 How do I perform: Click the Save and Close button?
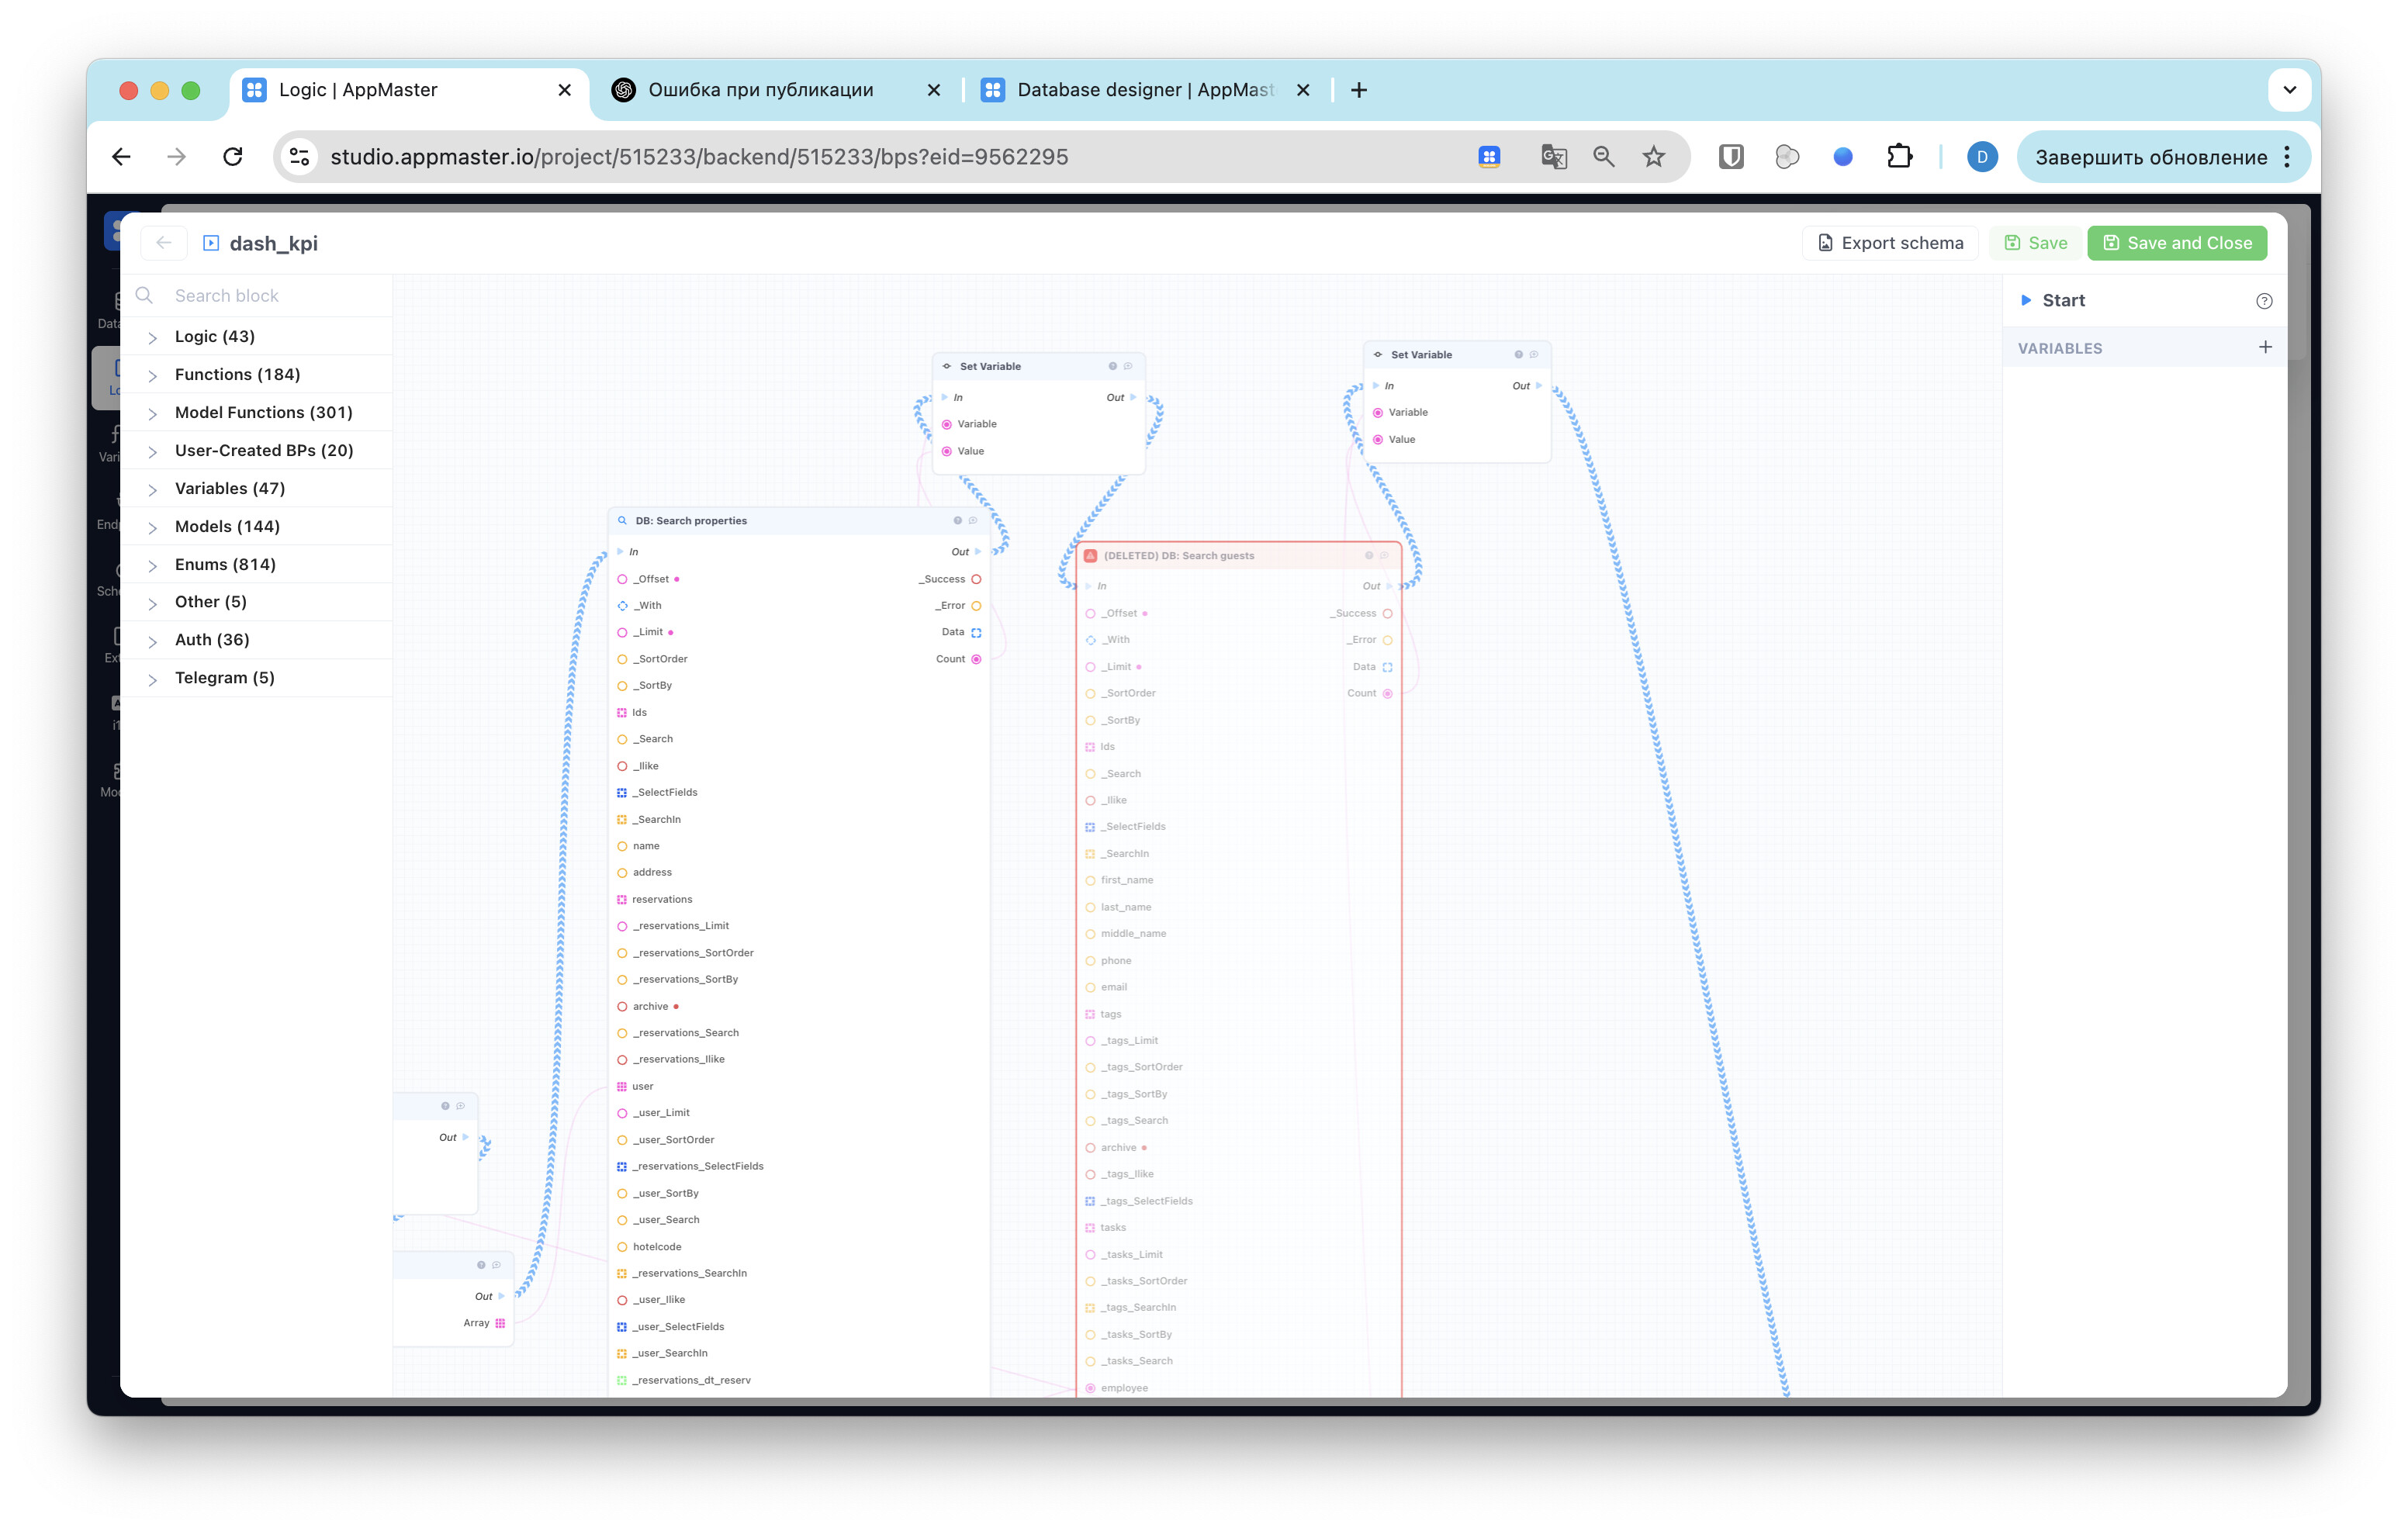tap(2177, 243)
